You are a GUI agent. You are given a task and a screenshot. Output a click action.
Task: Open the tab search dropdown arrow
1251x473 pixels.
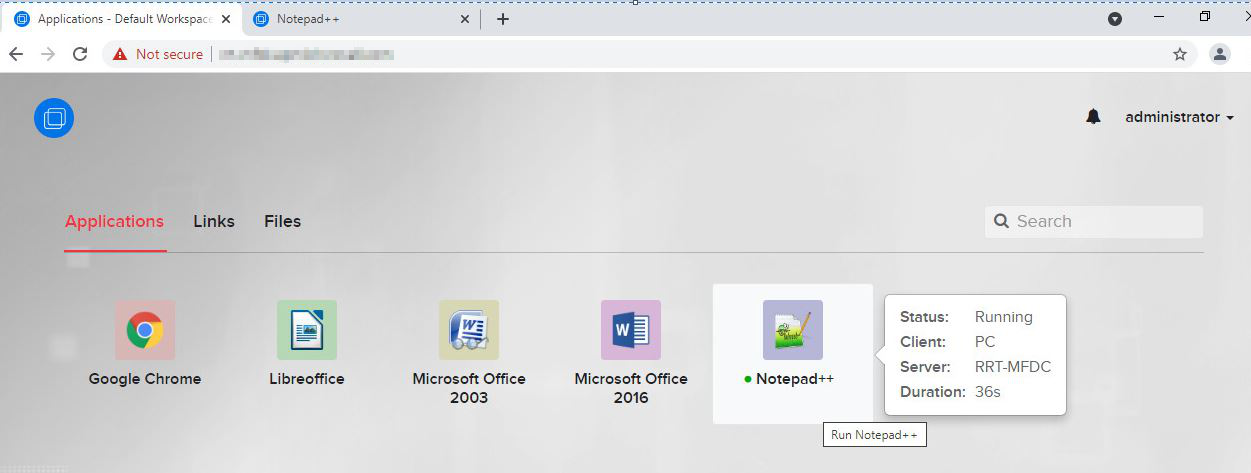[x=1115, y=19]
